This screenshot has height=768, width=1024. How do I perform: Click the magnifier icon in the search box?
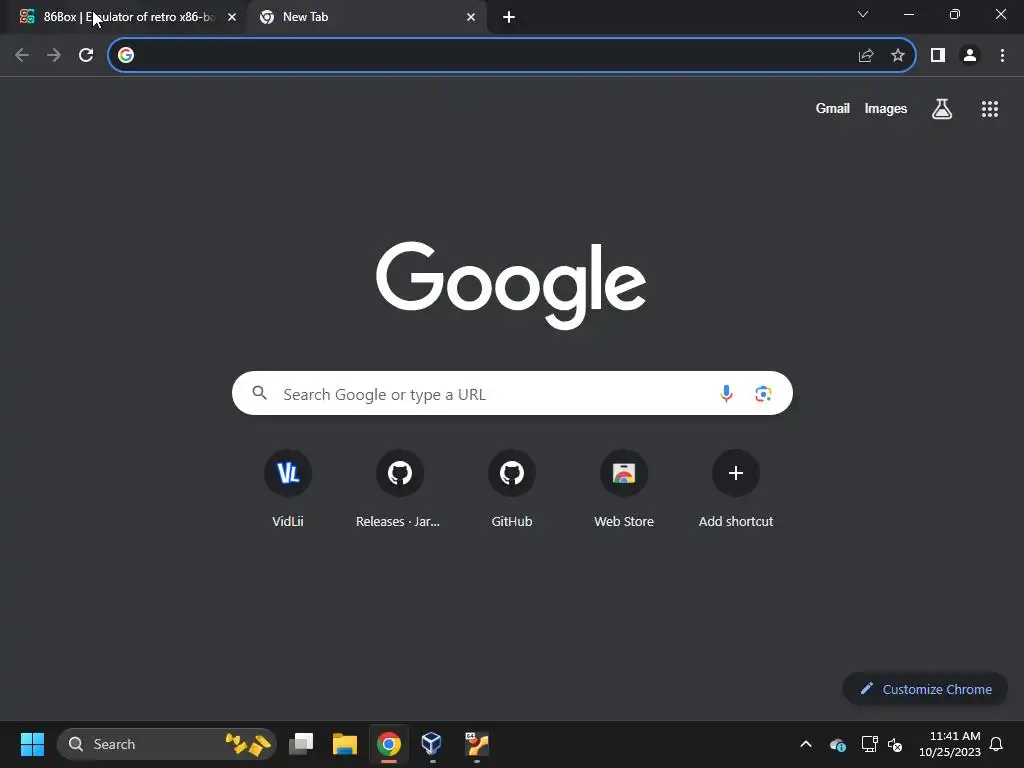click(259, 393)
